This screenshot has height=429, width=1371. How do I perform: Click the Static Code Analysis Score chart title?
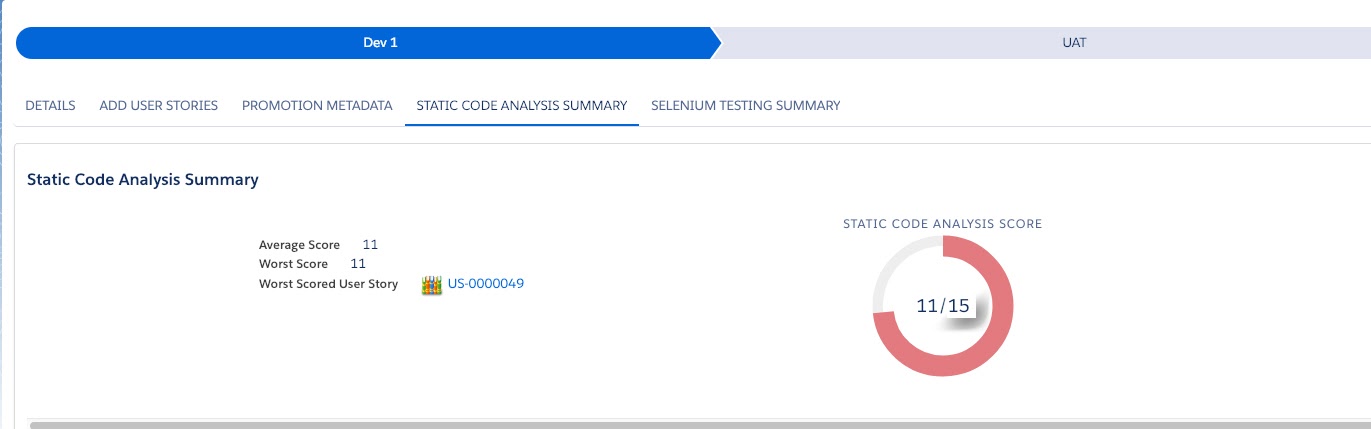942,224
